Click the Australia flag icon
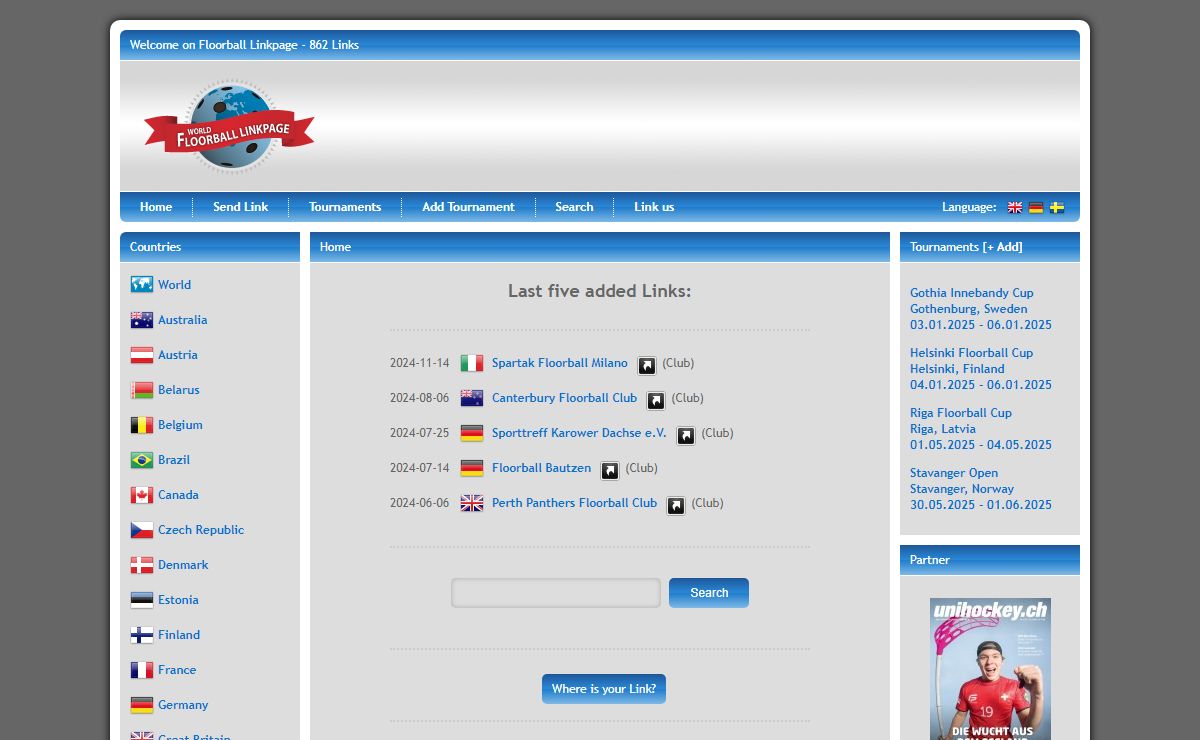This screenshot has height=740, width=1200. 142,319
